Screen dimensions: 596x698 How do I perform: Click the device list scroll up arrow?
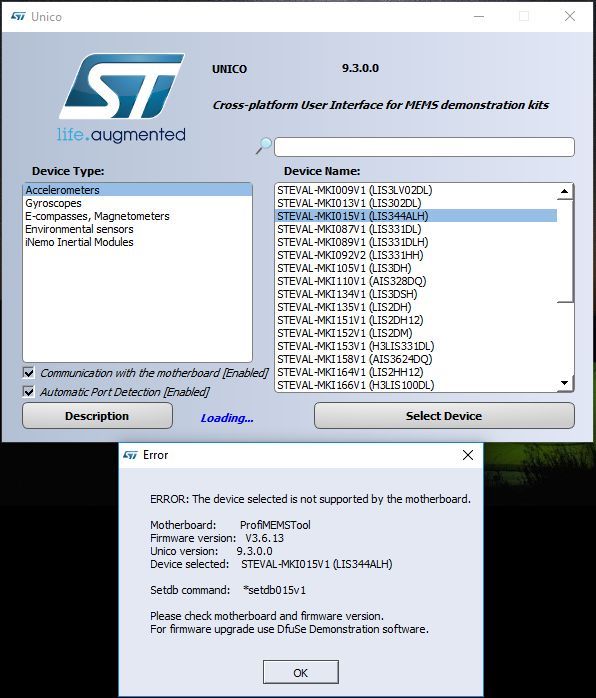click(564, 191)
